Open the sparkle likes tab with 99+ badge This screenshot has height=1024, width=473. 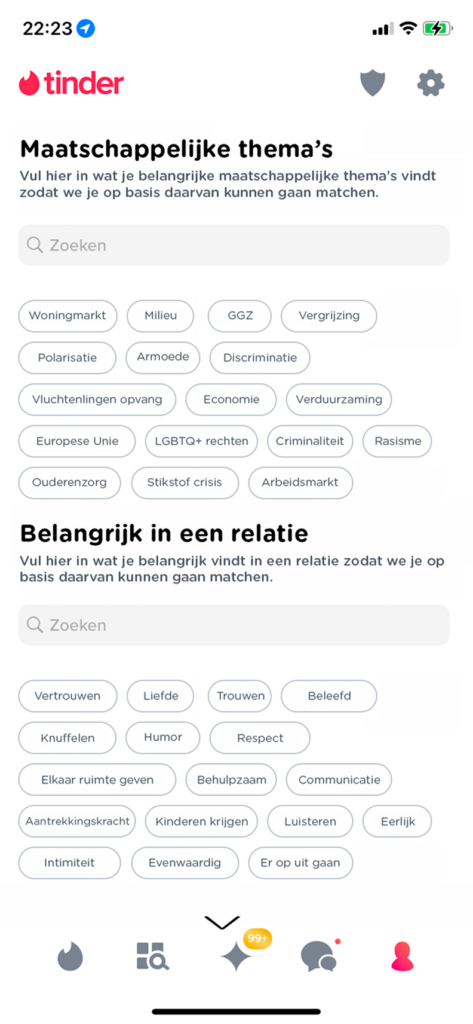pyautogui.click(x=237, y=957)
